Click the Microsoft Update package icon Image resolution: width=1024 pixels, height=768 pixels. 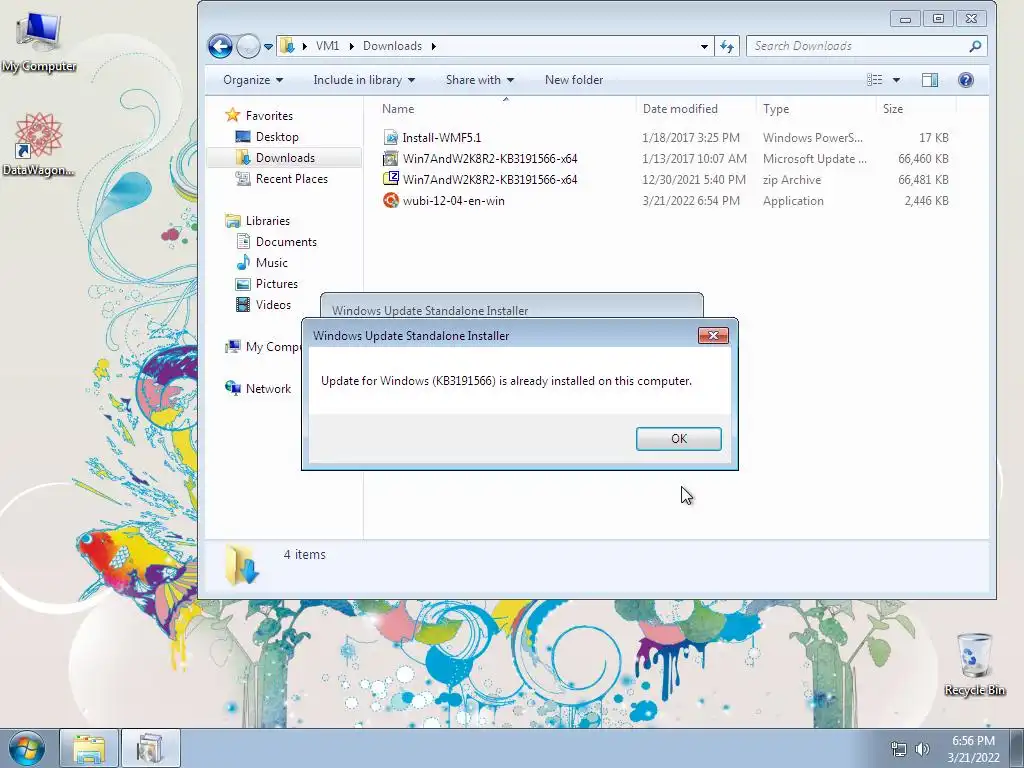(x=391, y=159)
